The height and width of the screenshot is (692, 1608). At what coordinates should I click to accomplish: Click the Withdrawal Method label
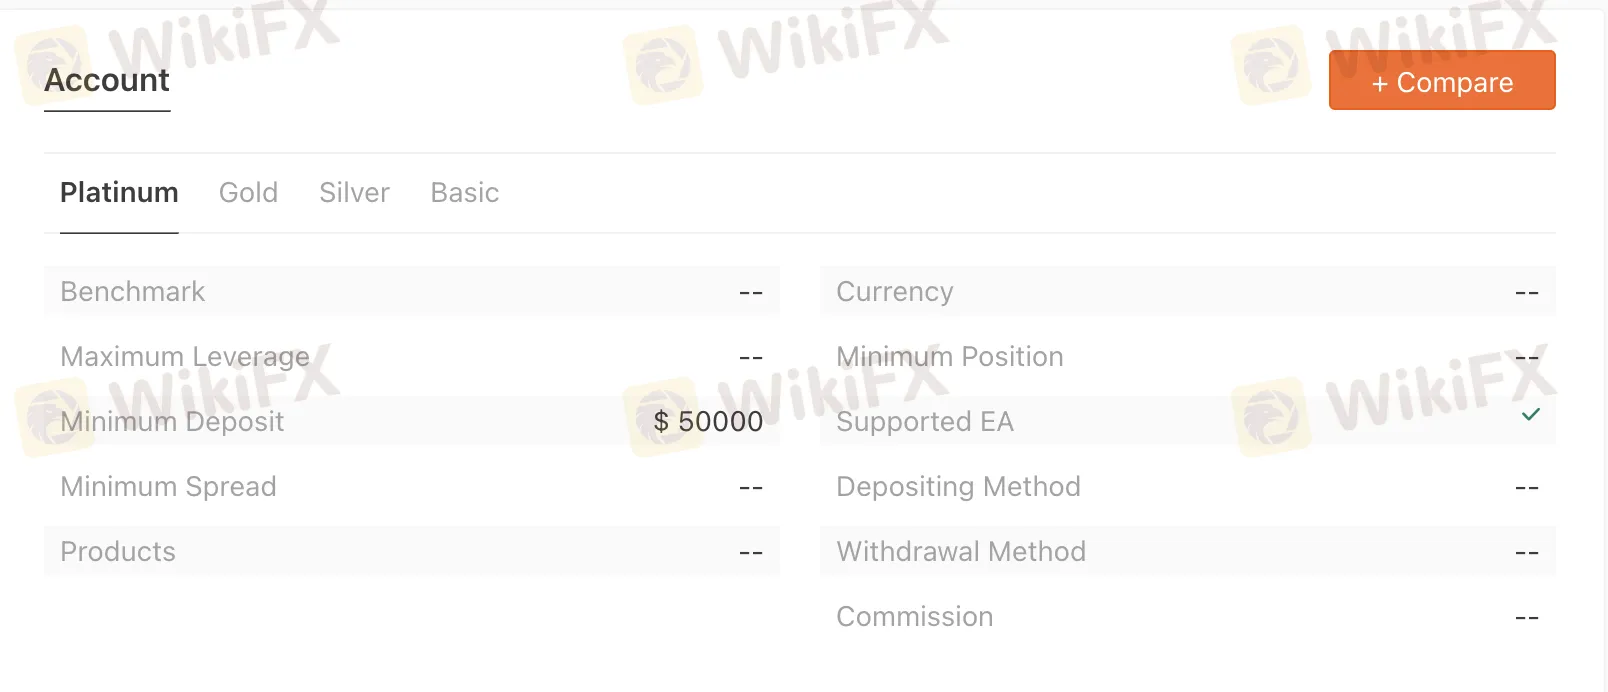960,552
